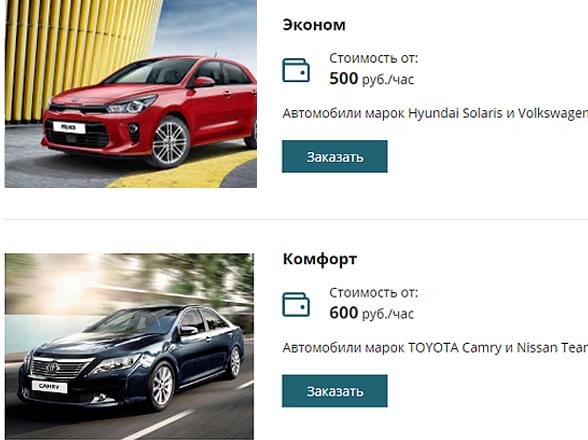Click the red car's front alloy wheel
Screen dimensions: 588x440
coord(170,143)
